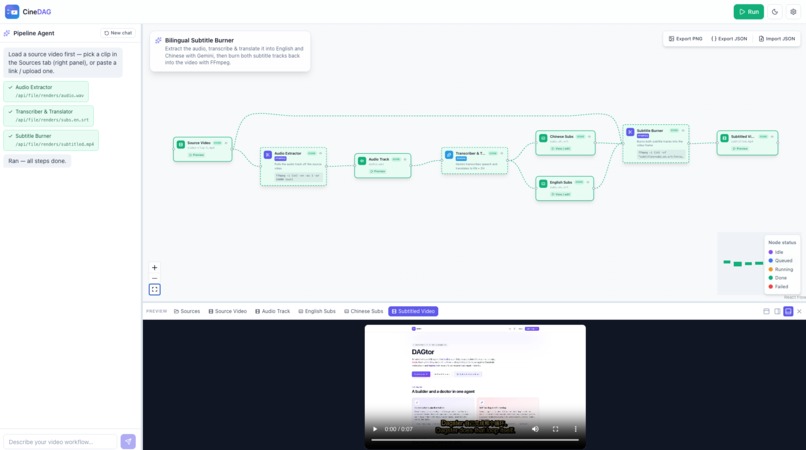Select Audio Extractor node icon

point(268,155)
